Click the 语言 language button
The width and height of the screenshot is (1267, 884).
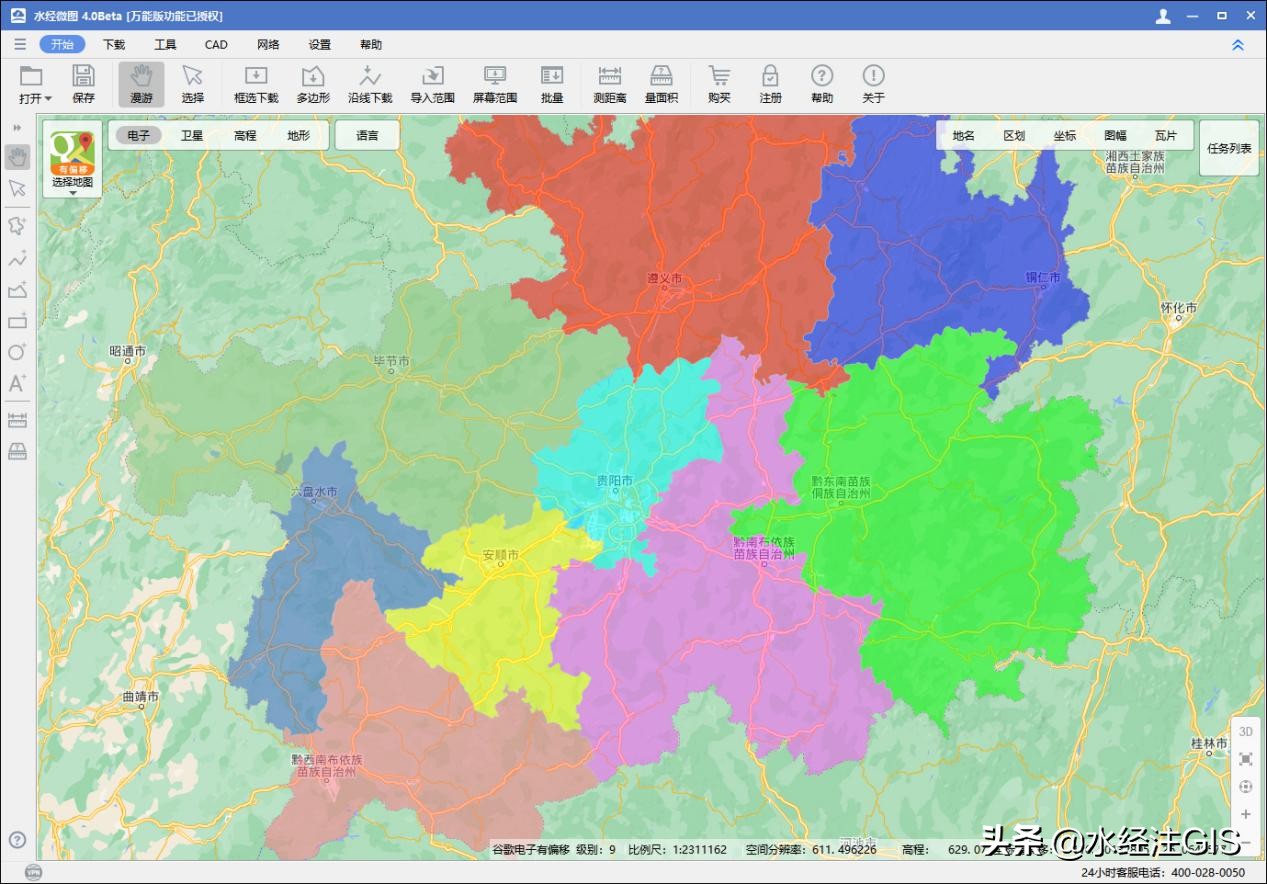[367, 136]
